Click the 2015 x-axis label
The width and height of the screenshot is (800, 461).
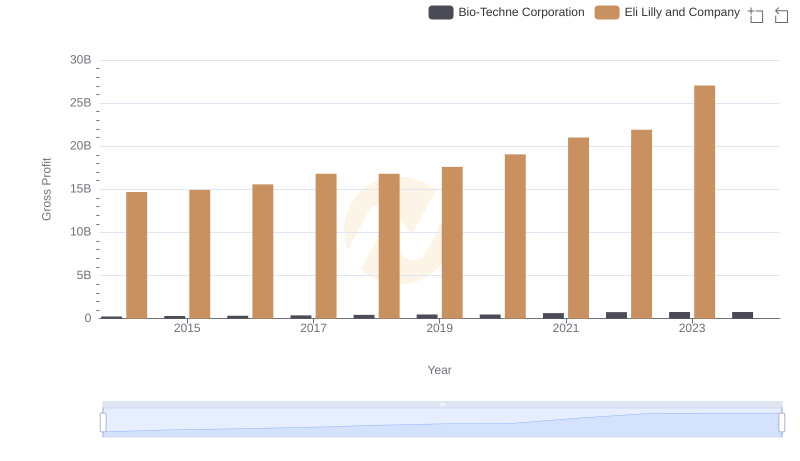[187, 328]
